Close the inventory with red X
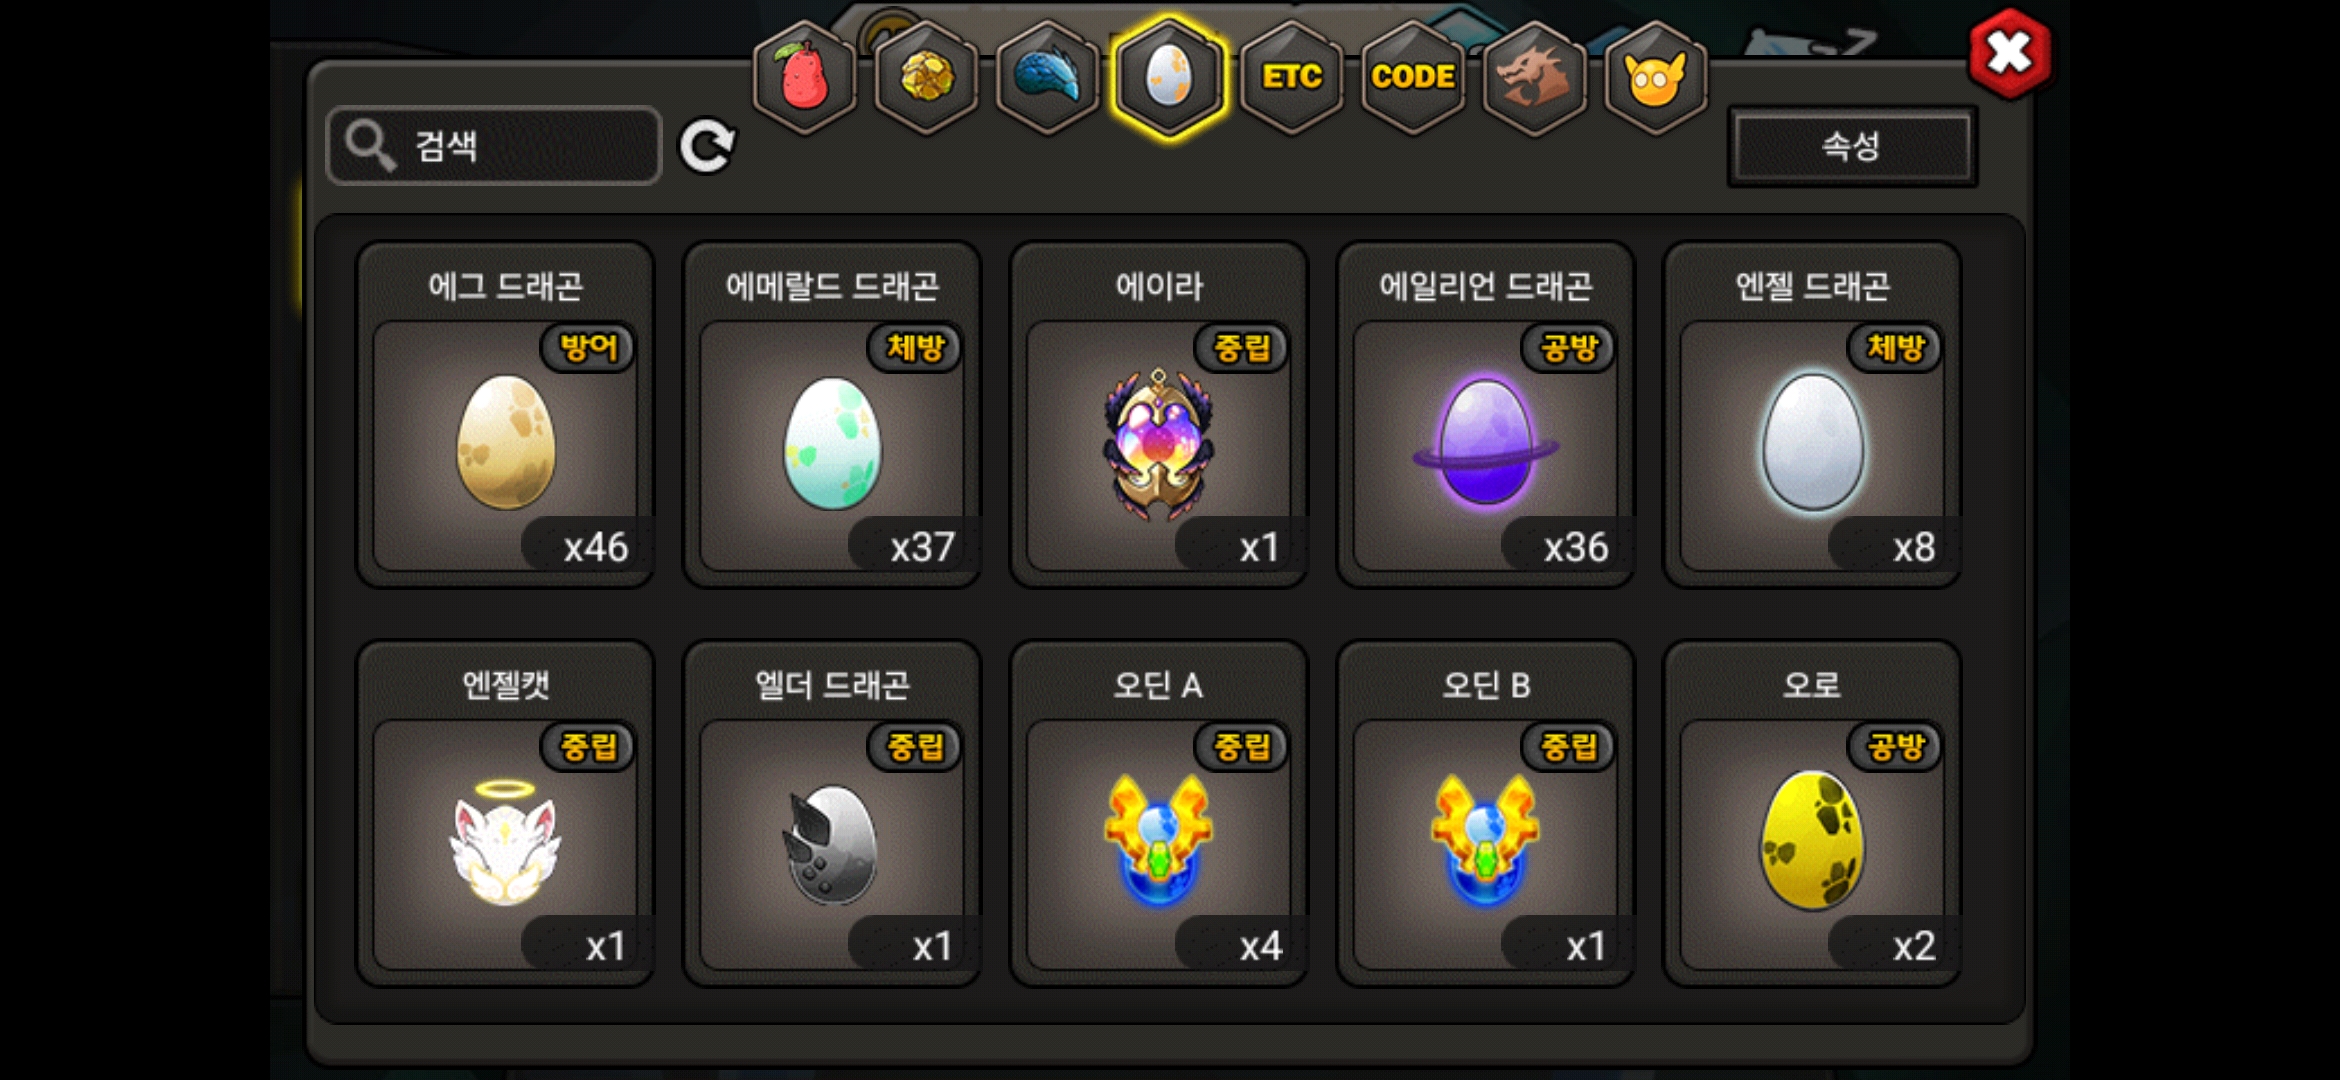2340x1080 pixels. coord(2009,53)
